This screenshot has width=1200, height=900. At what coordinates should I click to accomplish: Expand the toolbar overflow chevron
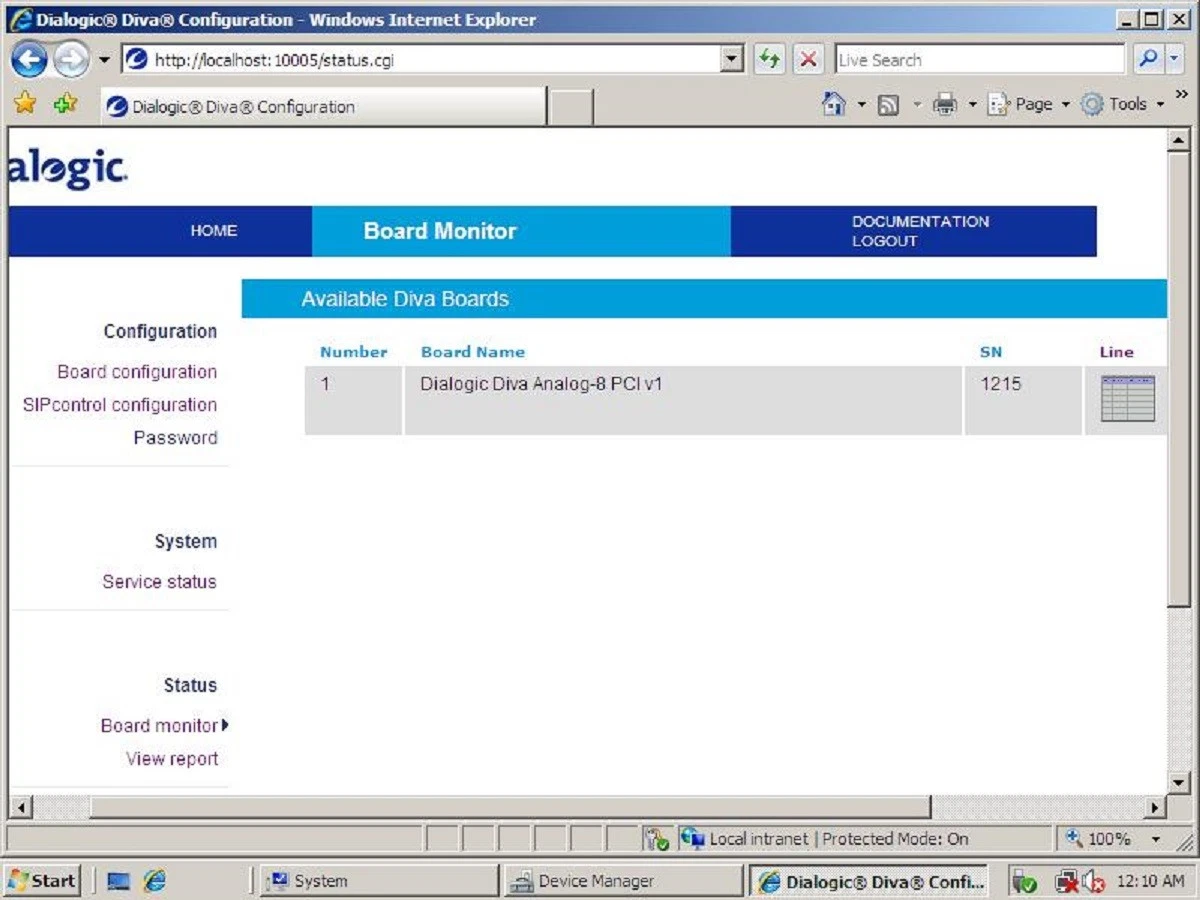point(1182,94)
